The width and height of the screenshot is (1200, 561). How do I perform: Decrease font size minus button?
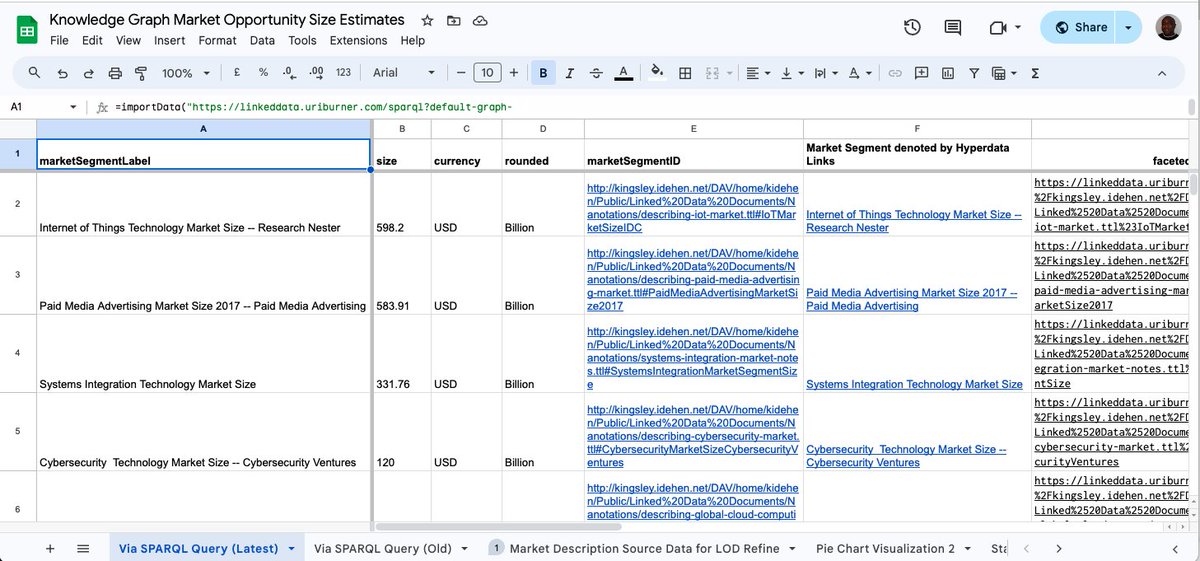pyautogui.click(x=461, y=73)
